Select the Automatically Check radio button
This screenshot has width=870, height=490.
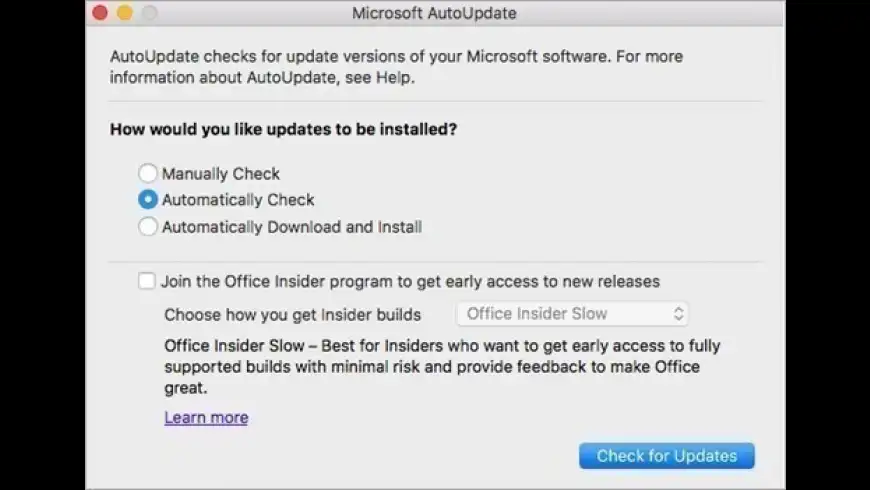[148, 200]
